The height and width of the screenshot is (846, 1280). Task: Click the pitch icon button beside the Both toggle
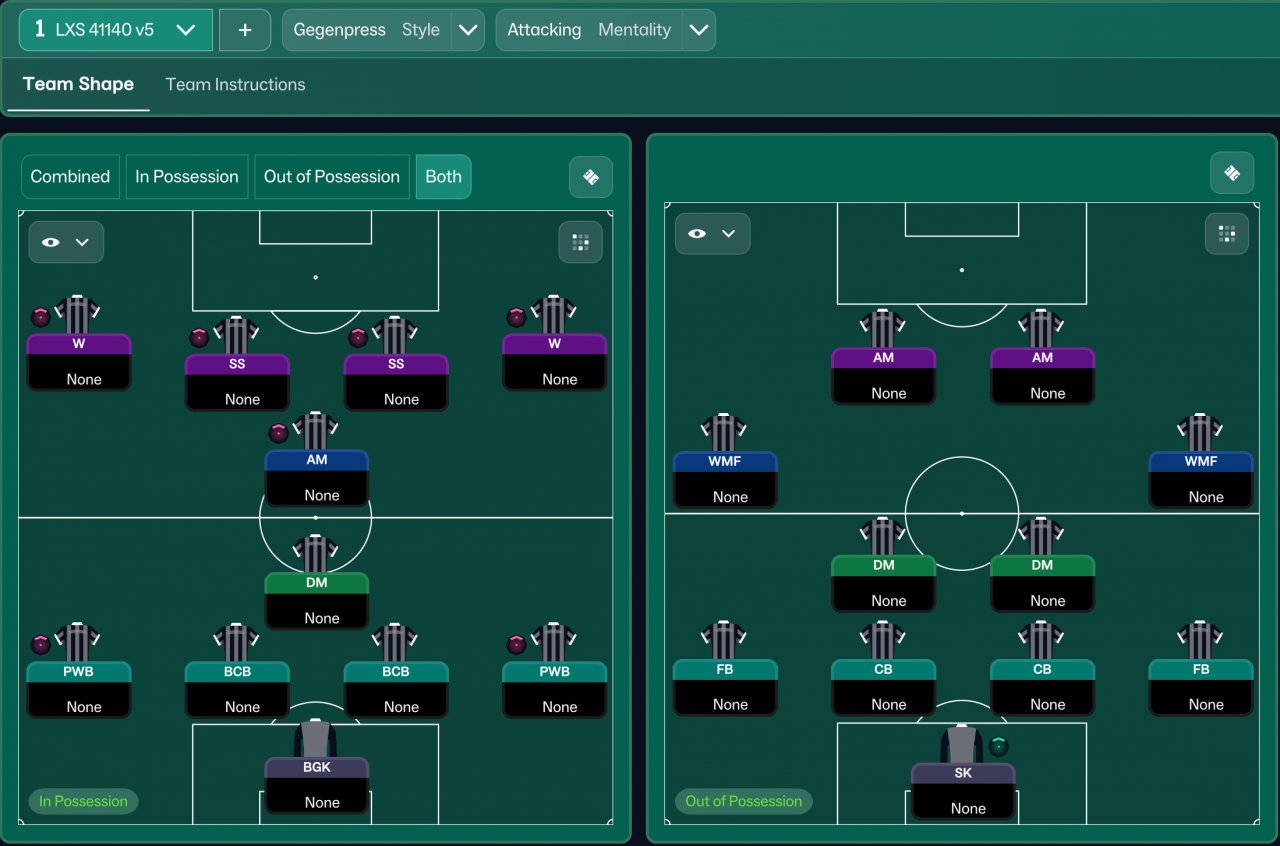591,177
